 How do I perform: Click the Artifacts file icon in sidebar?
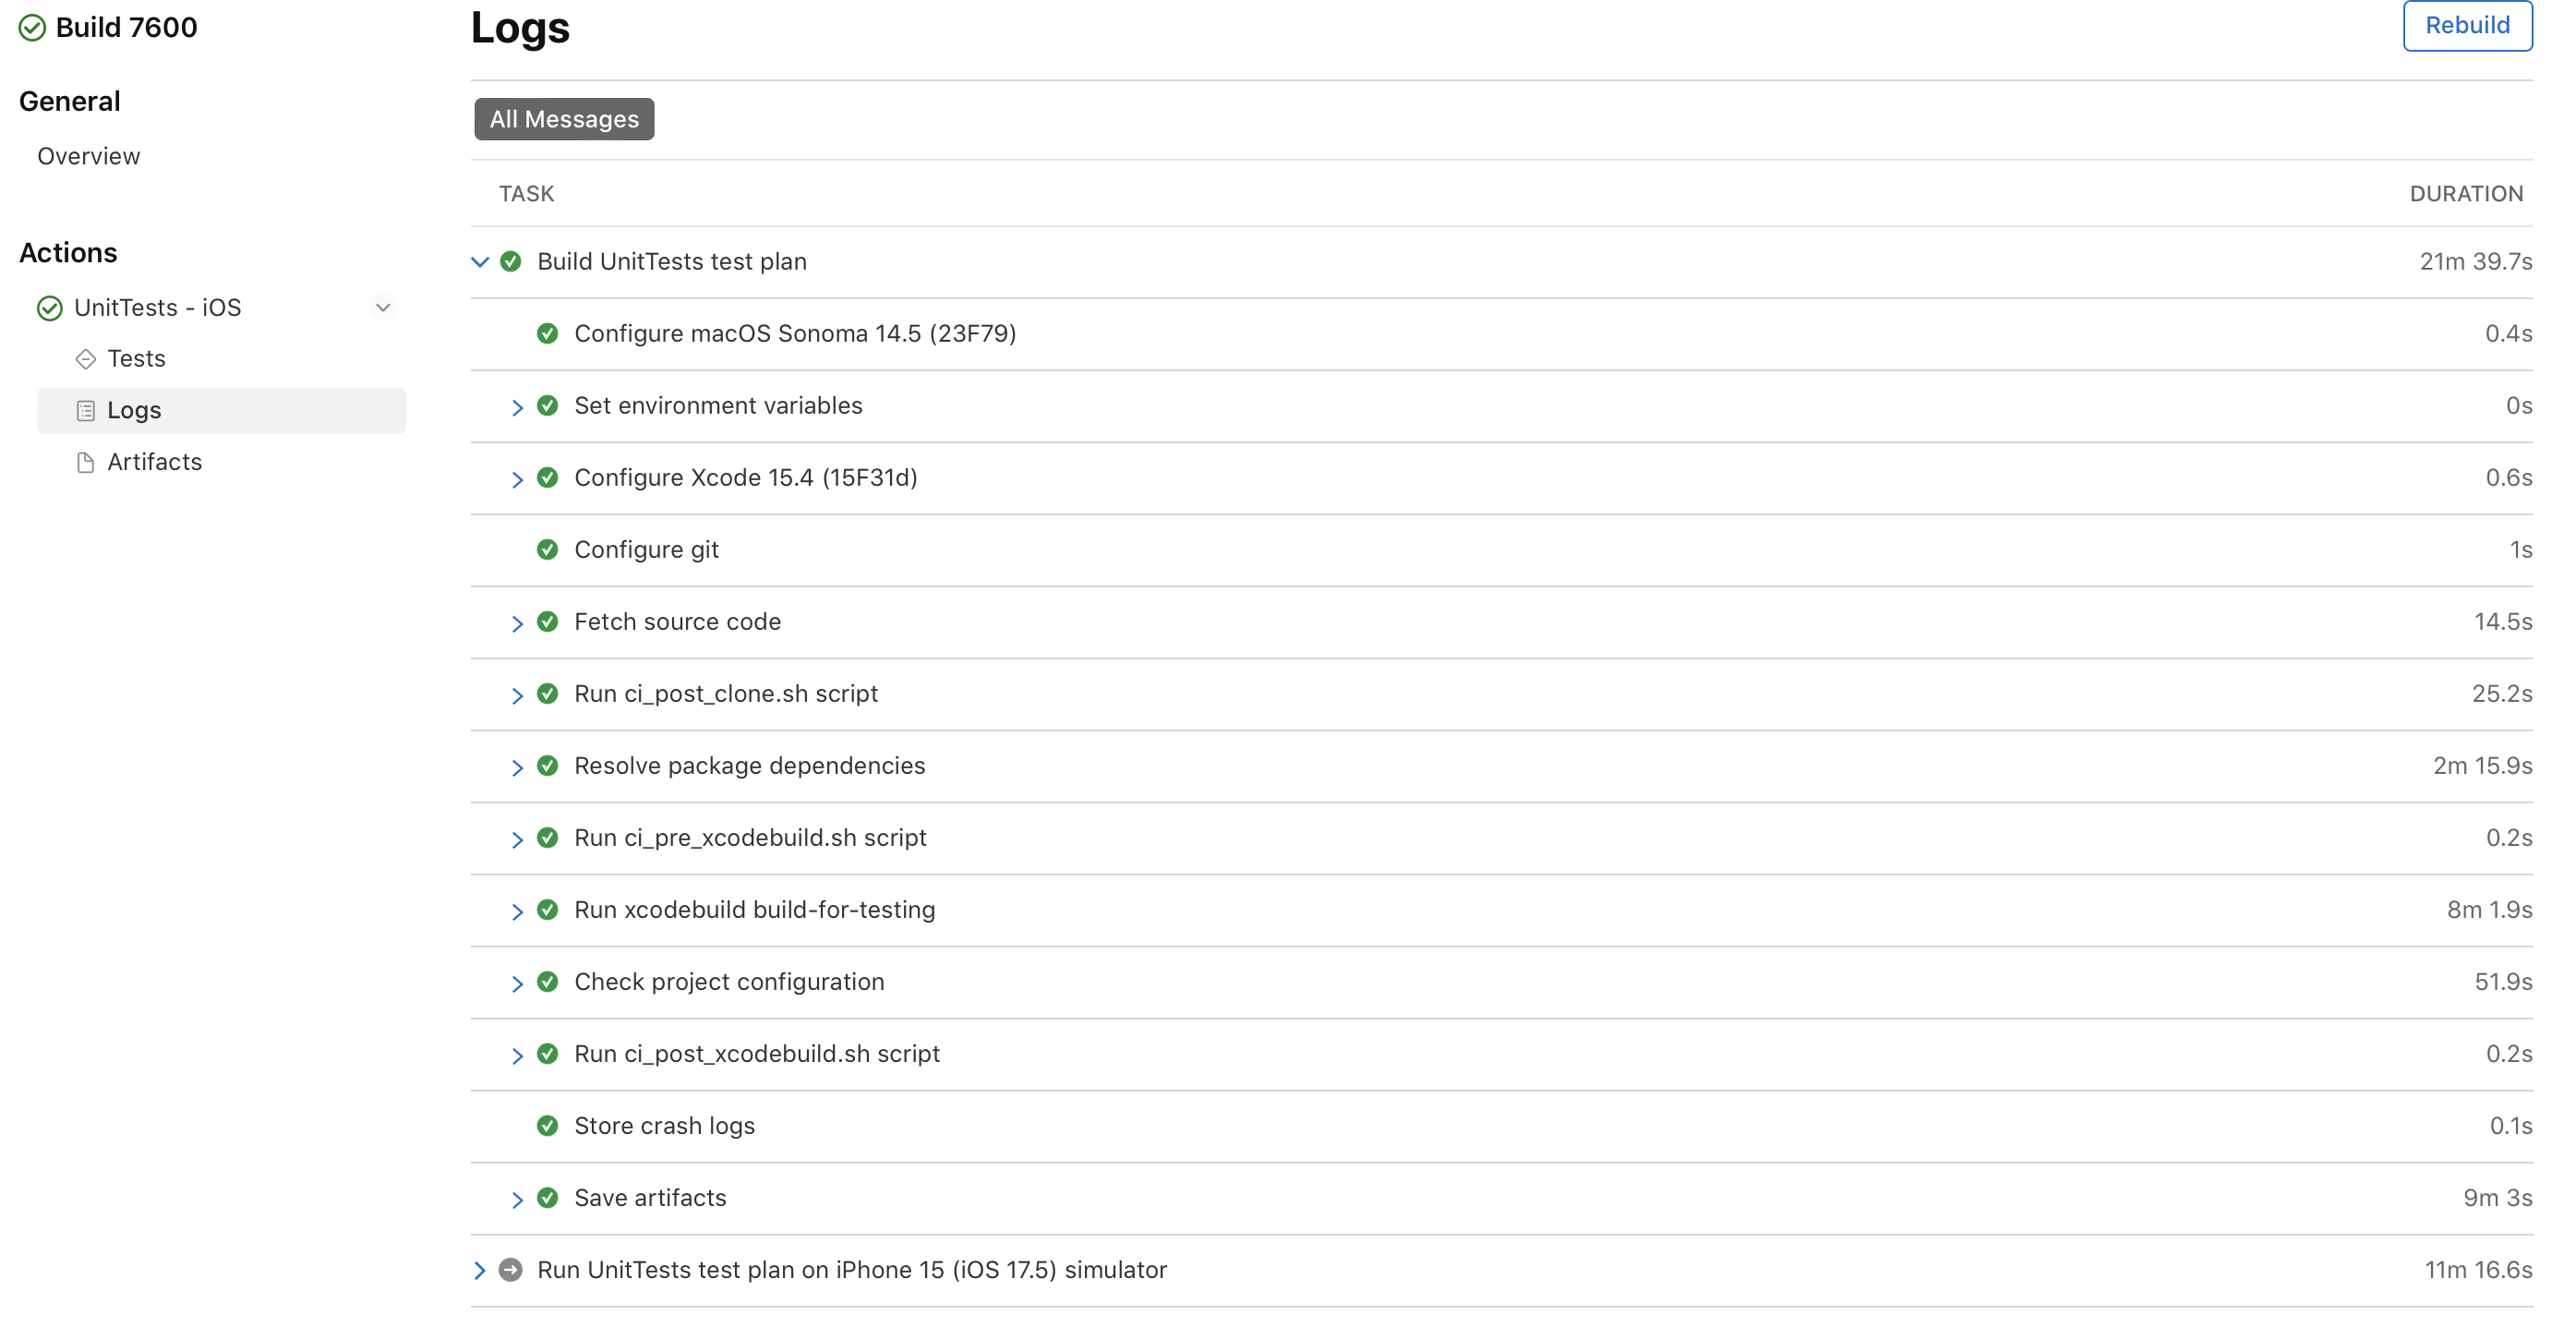86,463
